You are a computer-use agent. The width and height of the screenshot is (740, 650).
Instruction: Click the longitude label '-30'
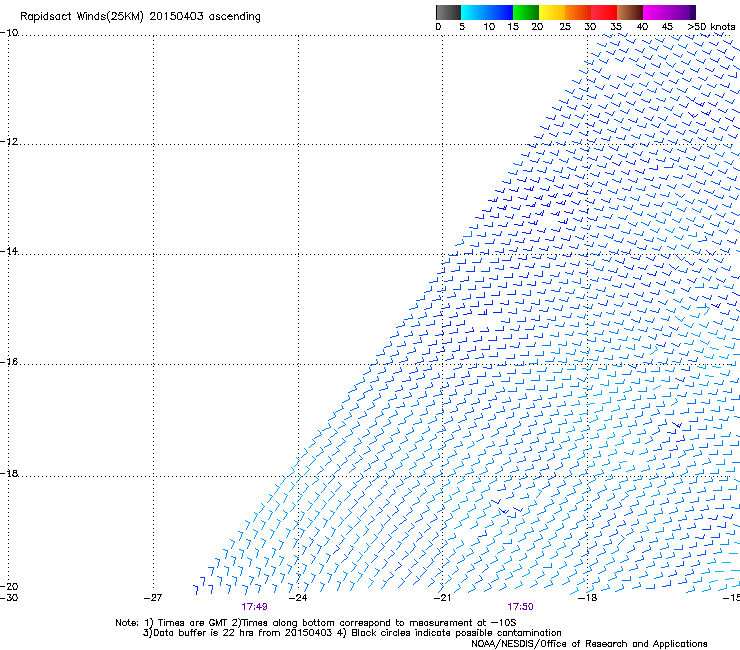point(9,597)
